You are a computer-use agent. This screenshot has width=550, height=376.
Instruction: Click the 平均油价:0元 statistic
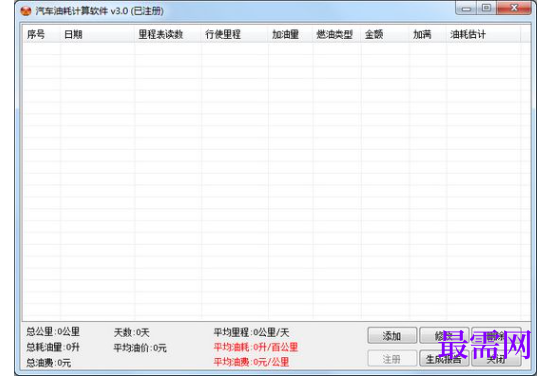pos(140,348)
